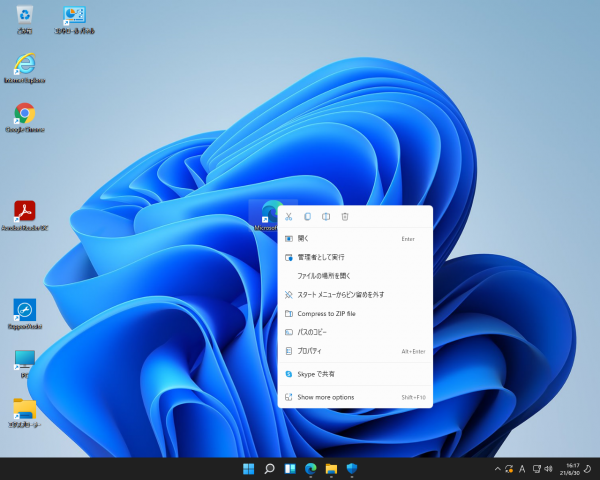Expand Show more options entry
The image size is (600, 480).
tap(355, 397)
